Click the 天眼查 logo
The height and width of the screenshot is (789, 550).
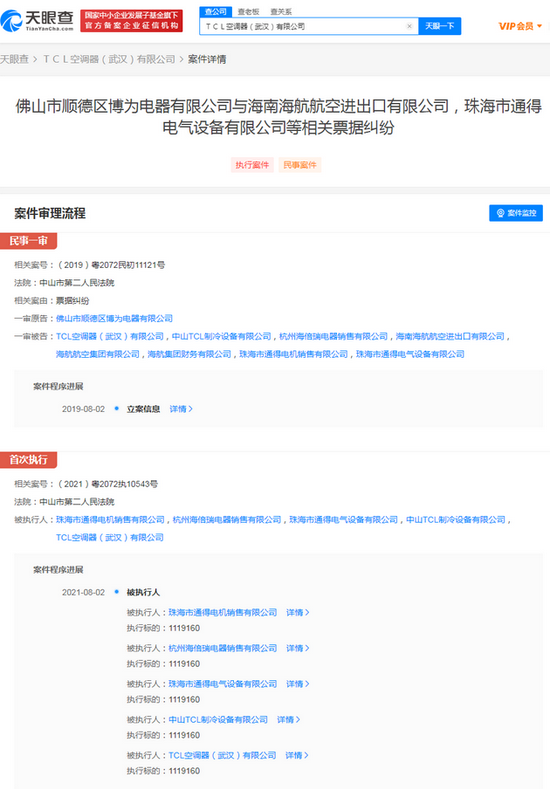(37, 21)
